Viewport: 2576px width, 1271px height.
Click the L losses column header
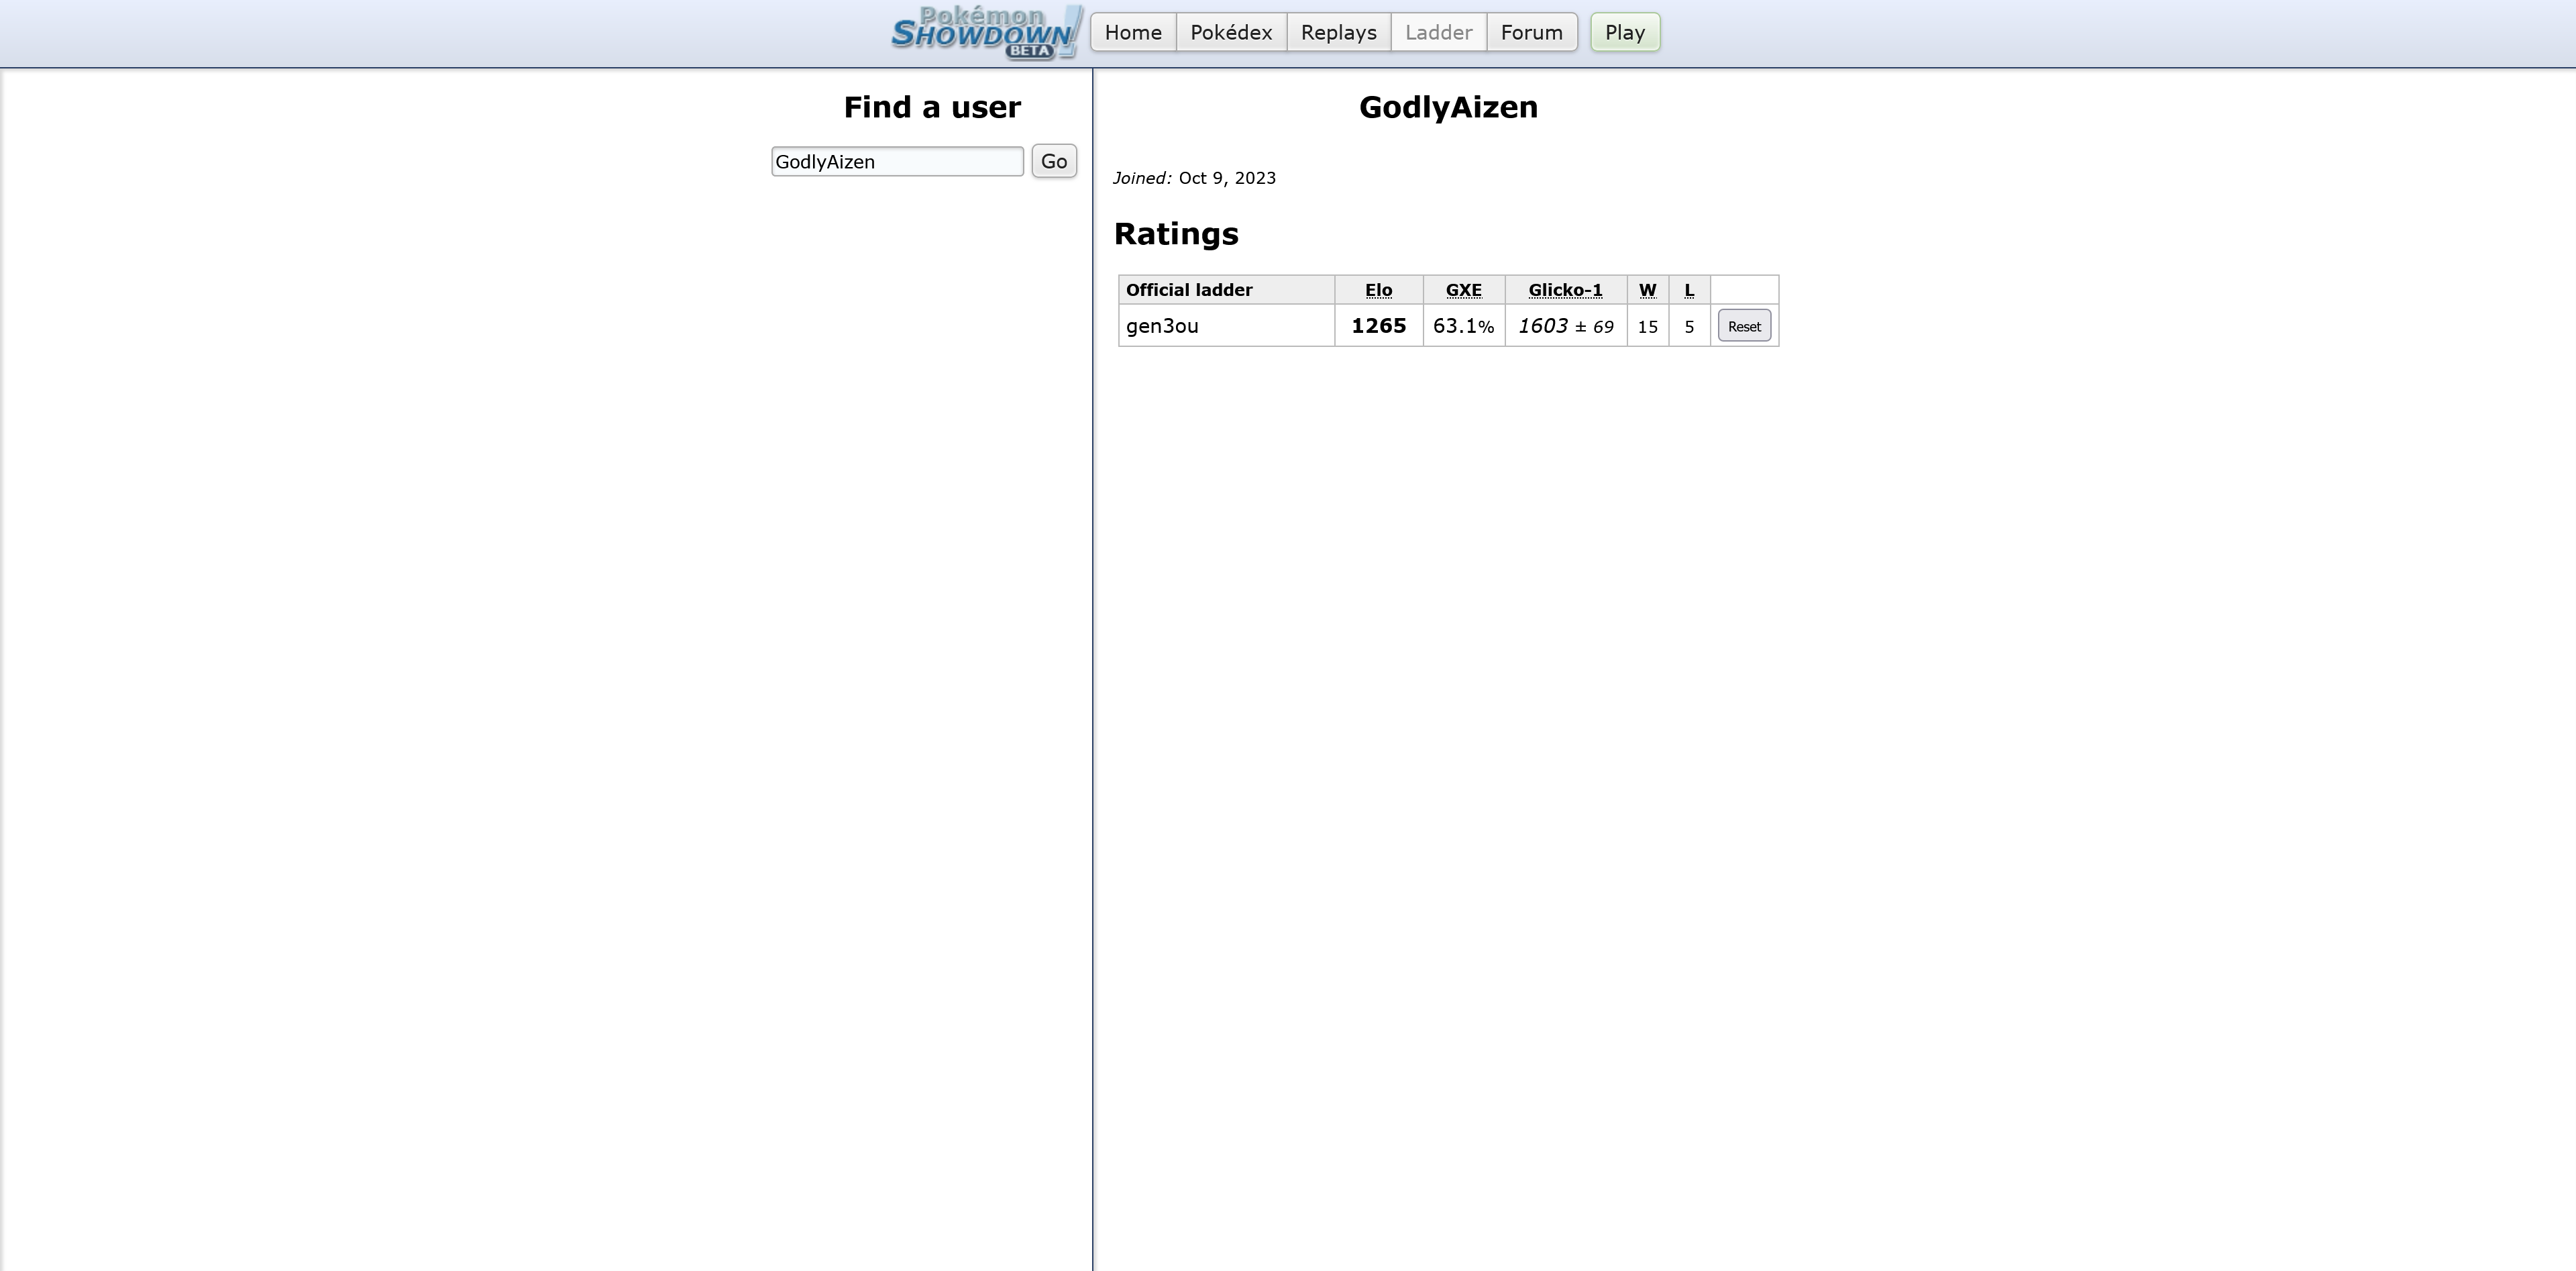(x=1689, y=290)
